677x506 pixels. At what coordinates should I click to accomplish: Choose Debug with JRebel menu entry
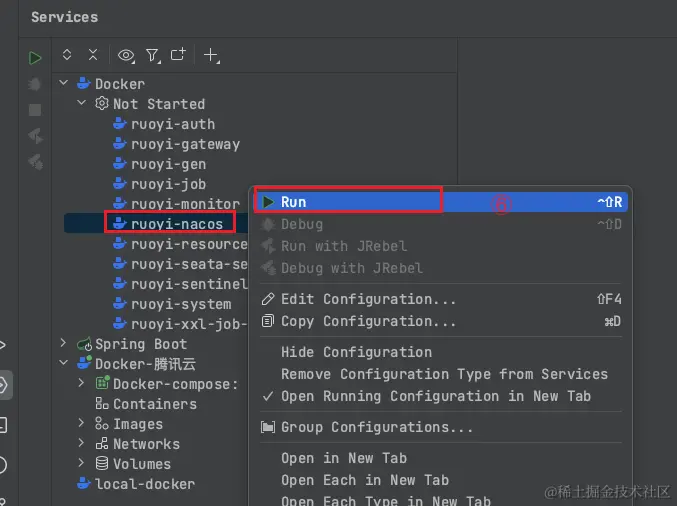[440, 268]
